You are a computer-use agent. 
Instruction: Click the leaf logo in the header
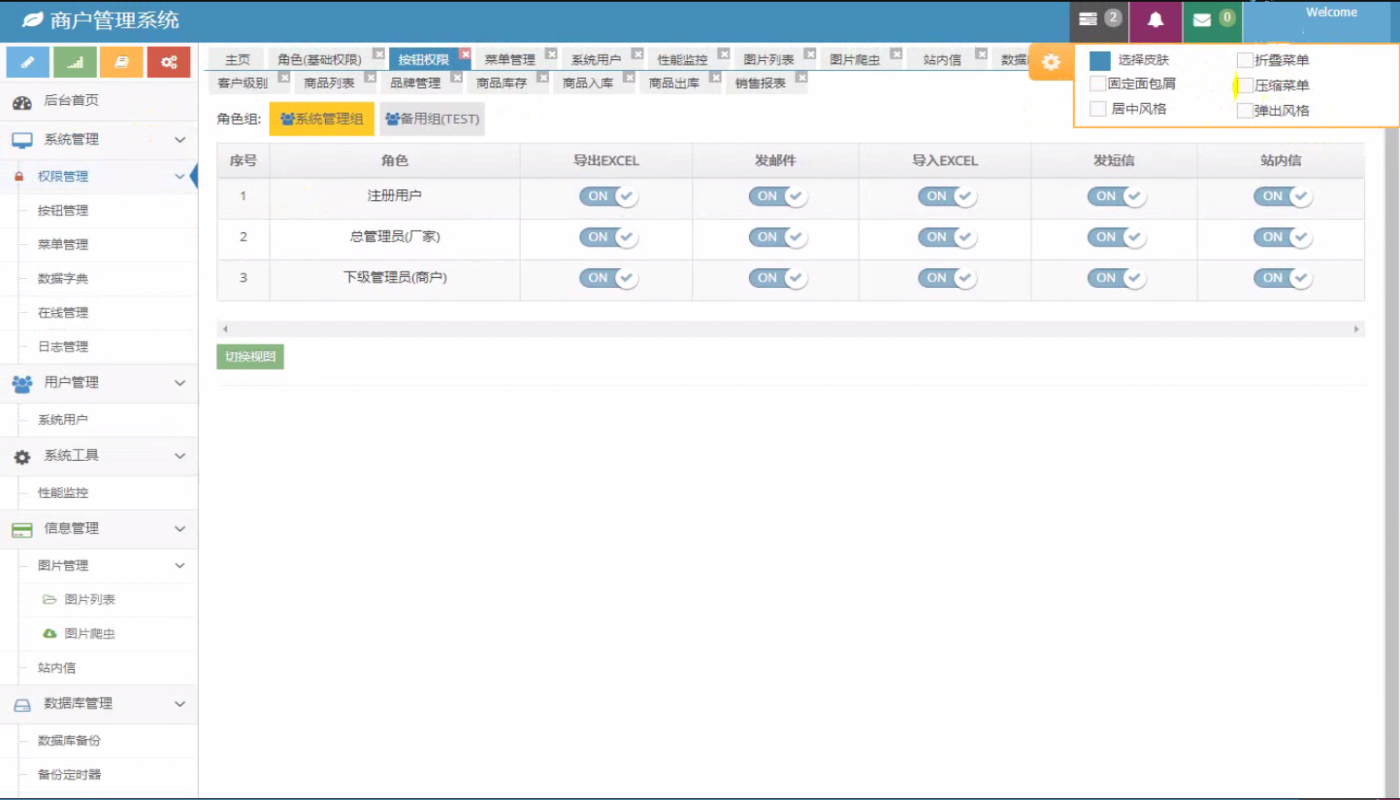pos(33,20)
